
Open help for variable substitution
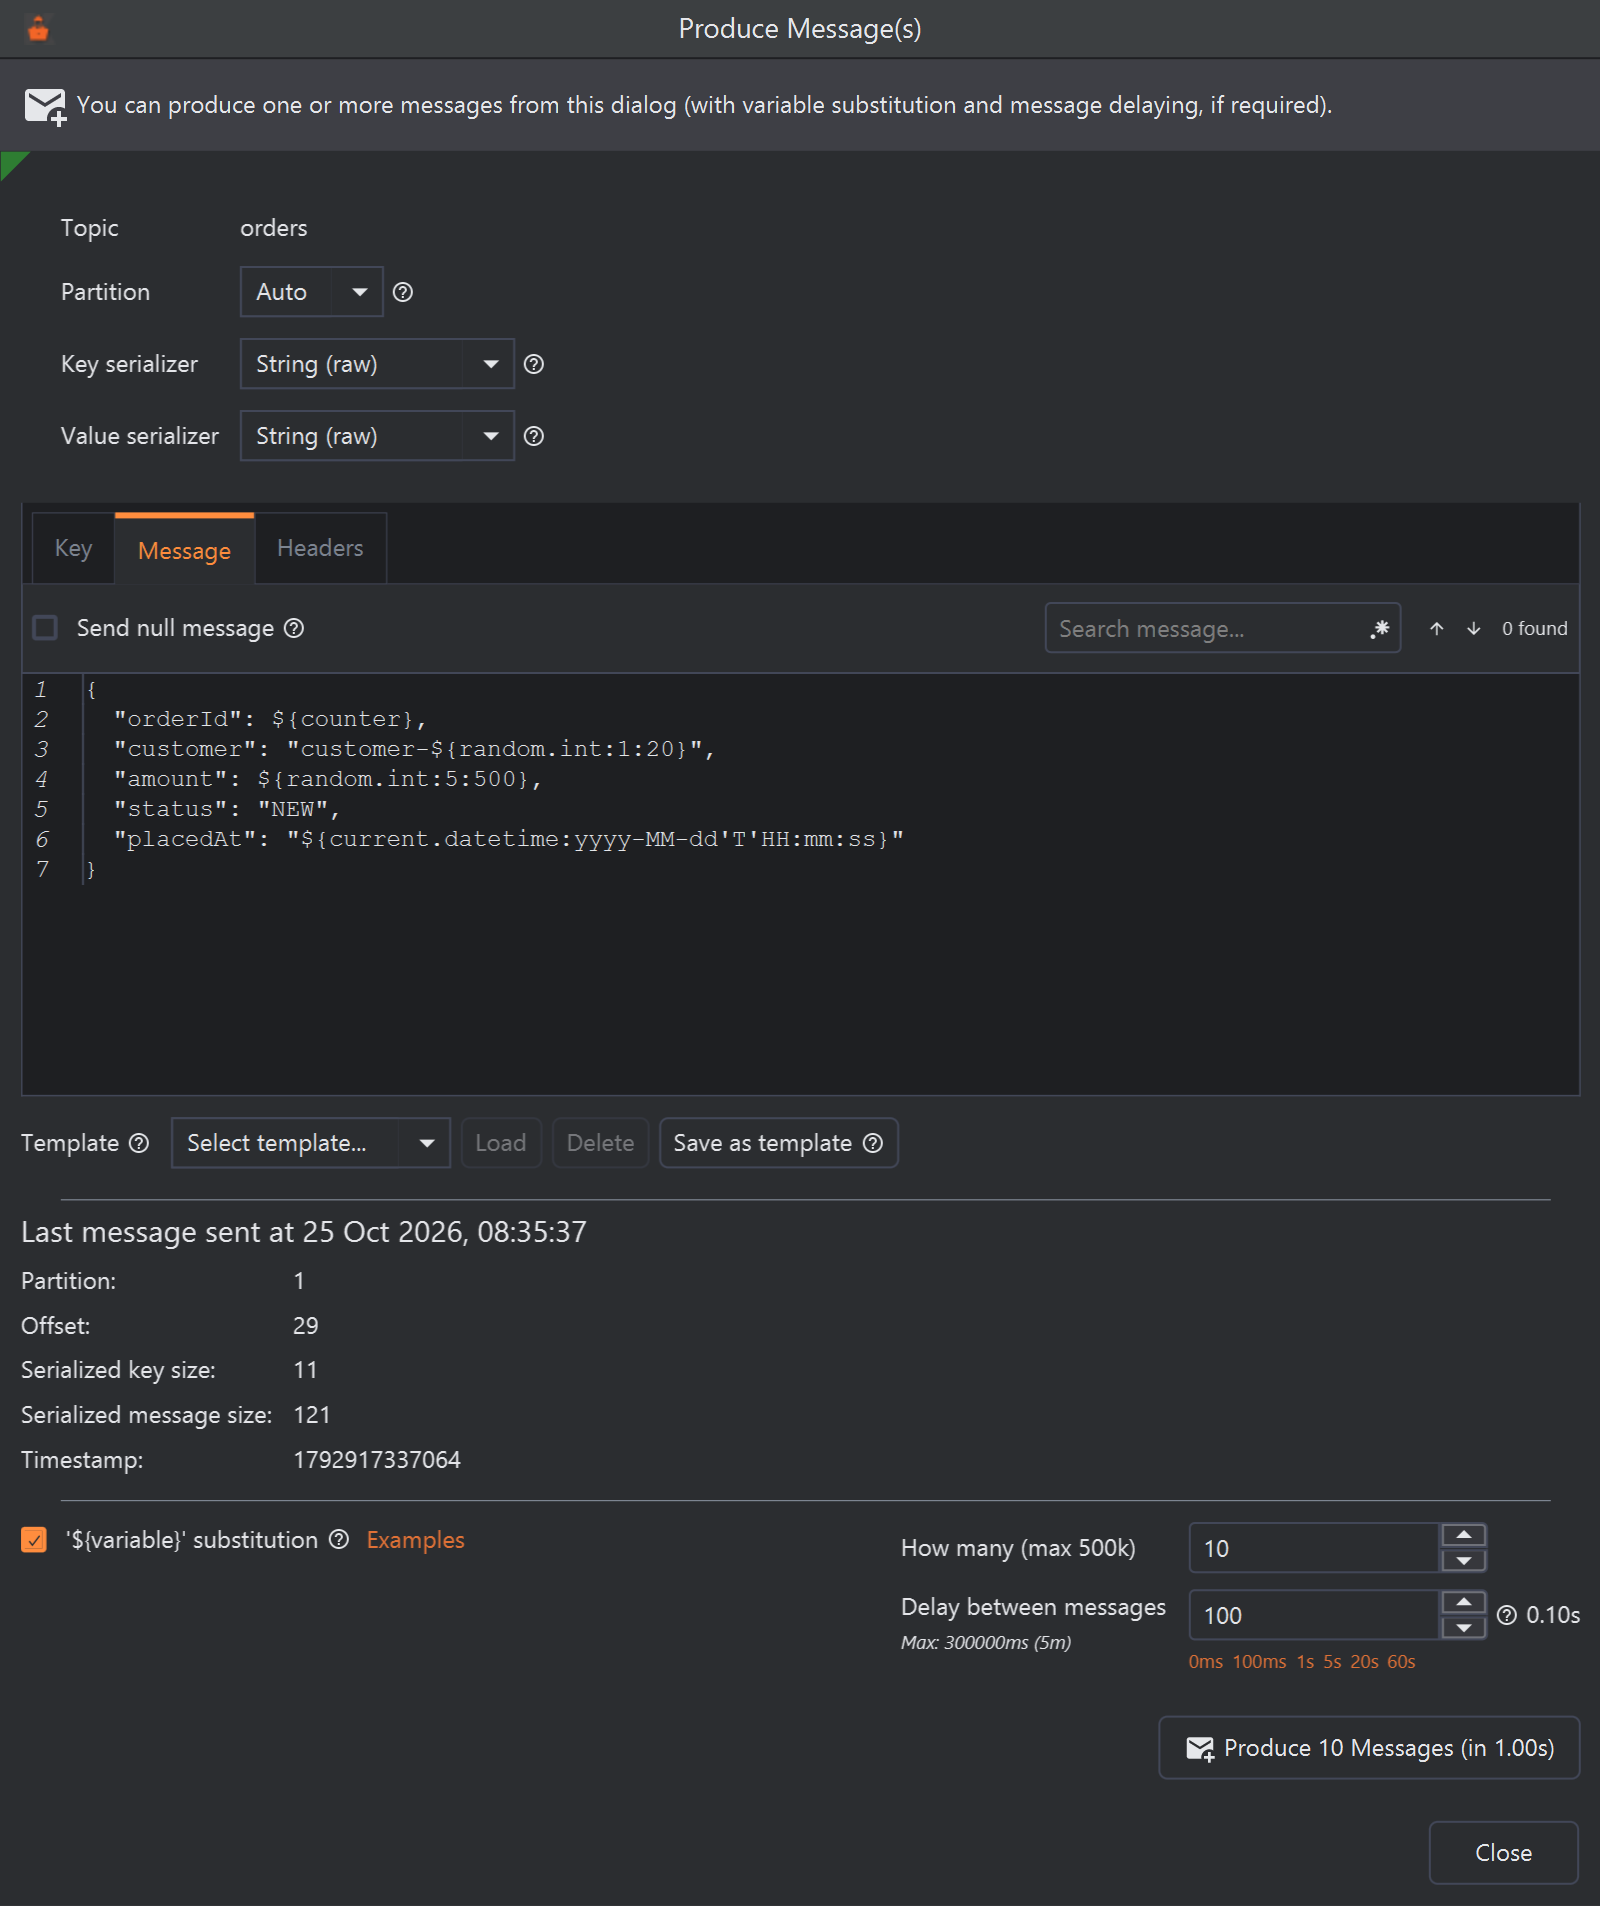tap(339, 1539)
